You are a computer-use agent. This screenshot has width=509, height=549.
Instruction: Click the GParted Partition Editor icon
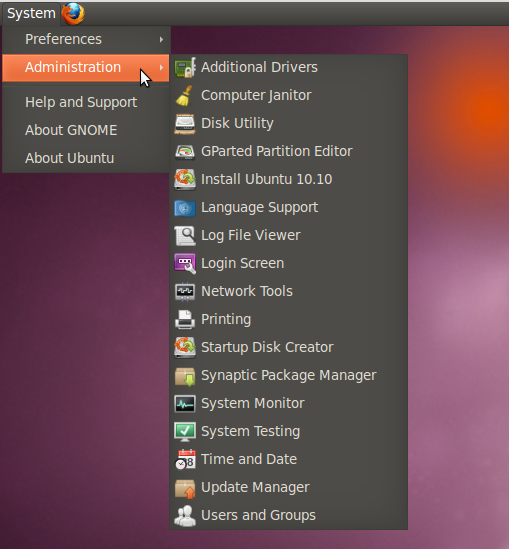[x=185, y=152]
